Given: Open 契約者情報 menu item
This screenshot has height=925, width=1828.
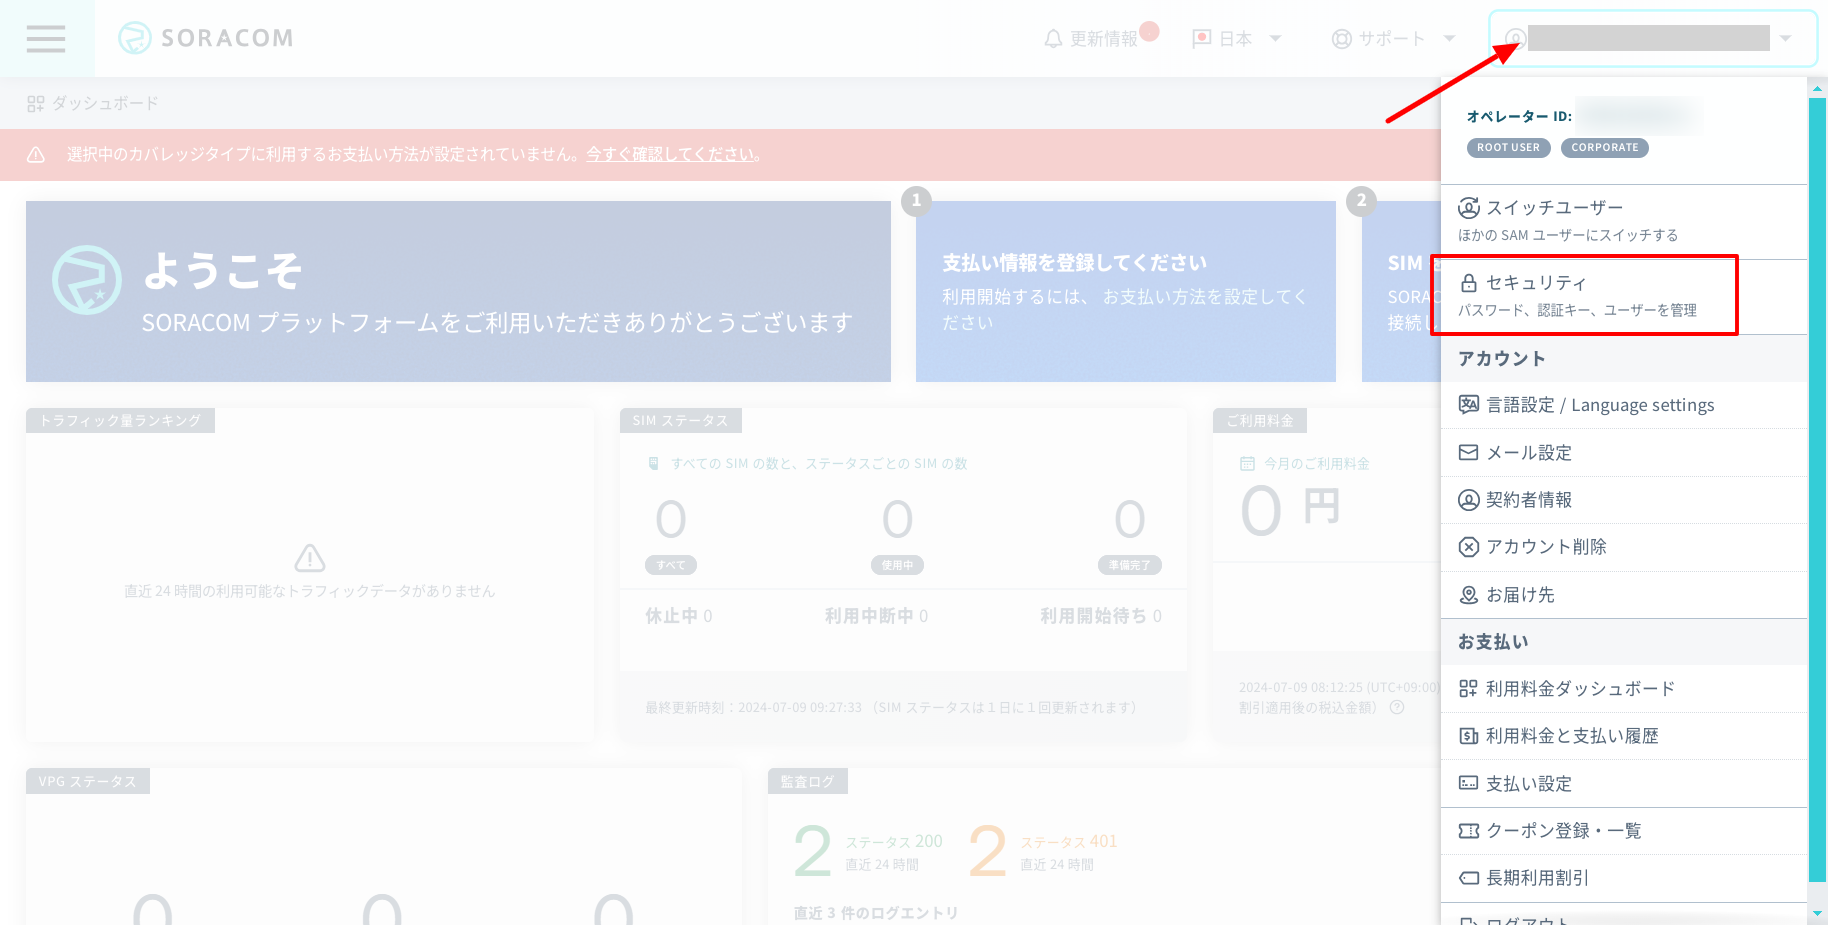Looking at the screenshot, I should click(1624, 500).
